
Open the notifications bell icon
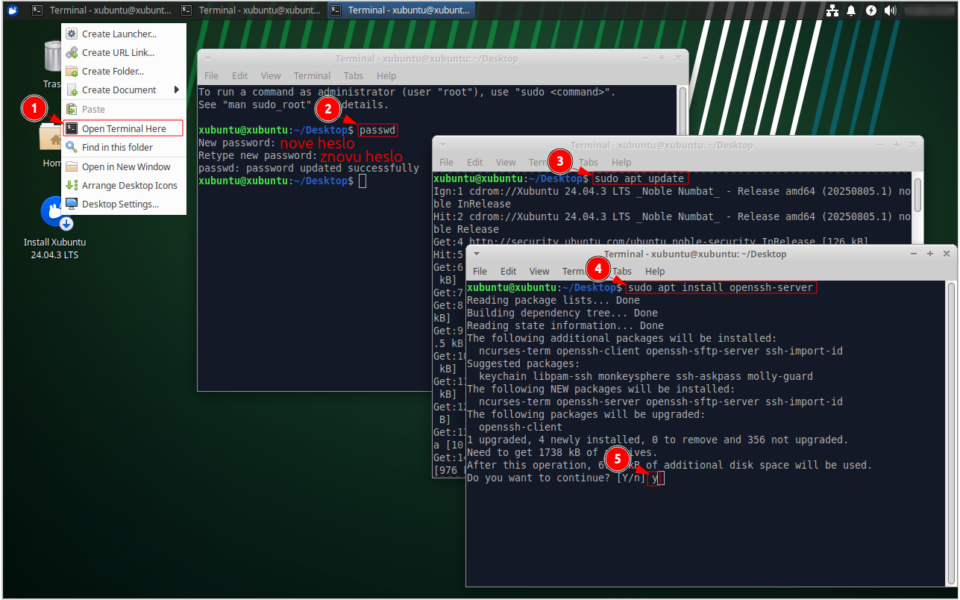[x=851, y=10]
